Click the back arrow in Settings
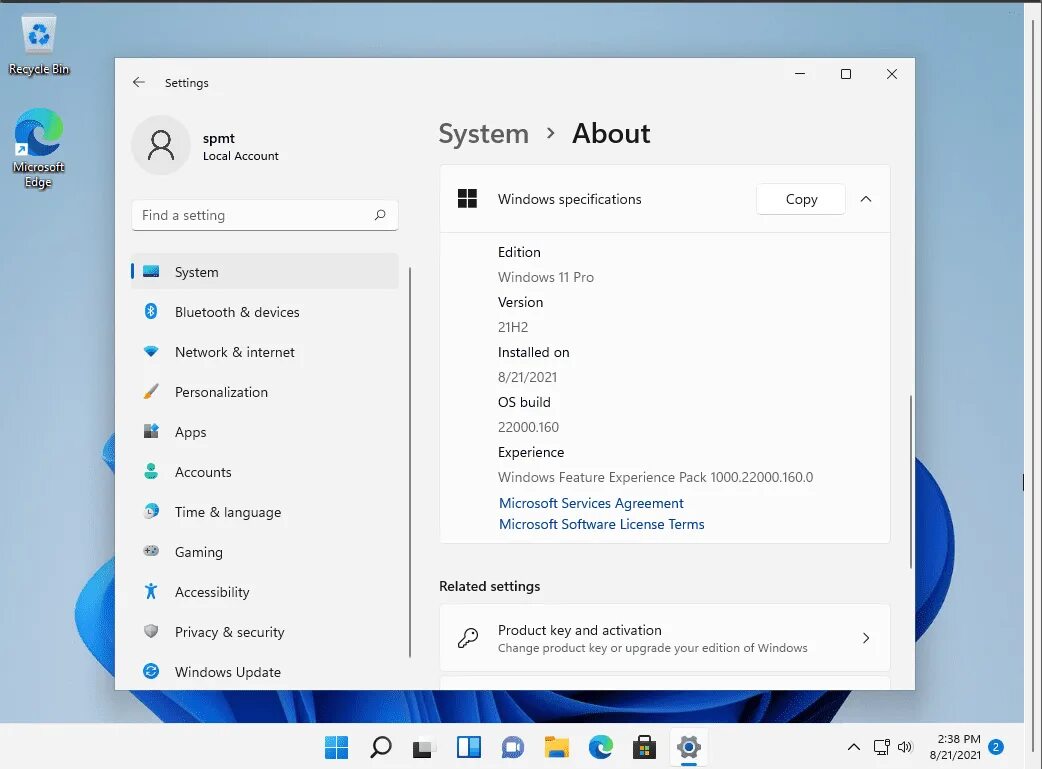The height and width of the screenshot is (769, 1042). (139, 82)
